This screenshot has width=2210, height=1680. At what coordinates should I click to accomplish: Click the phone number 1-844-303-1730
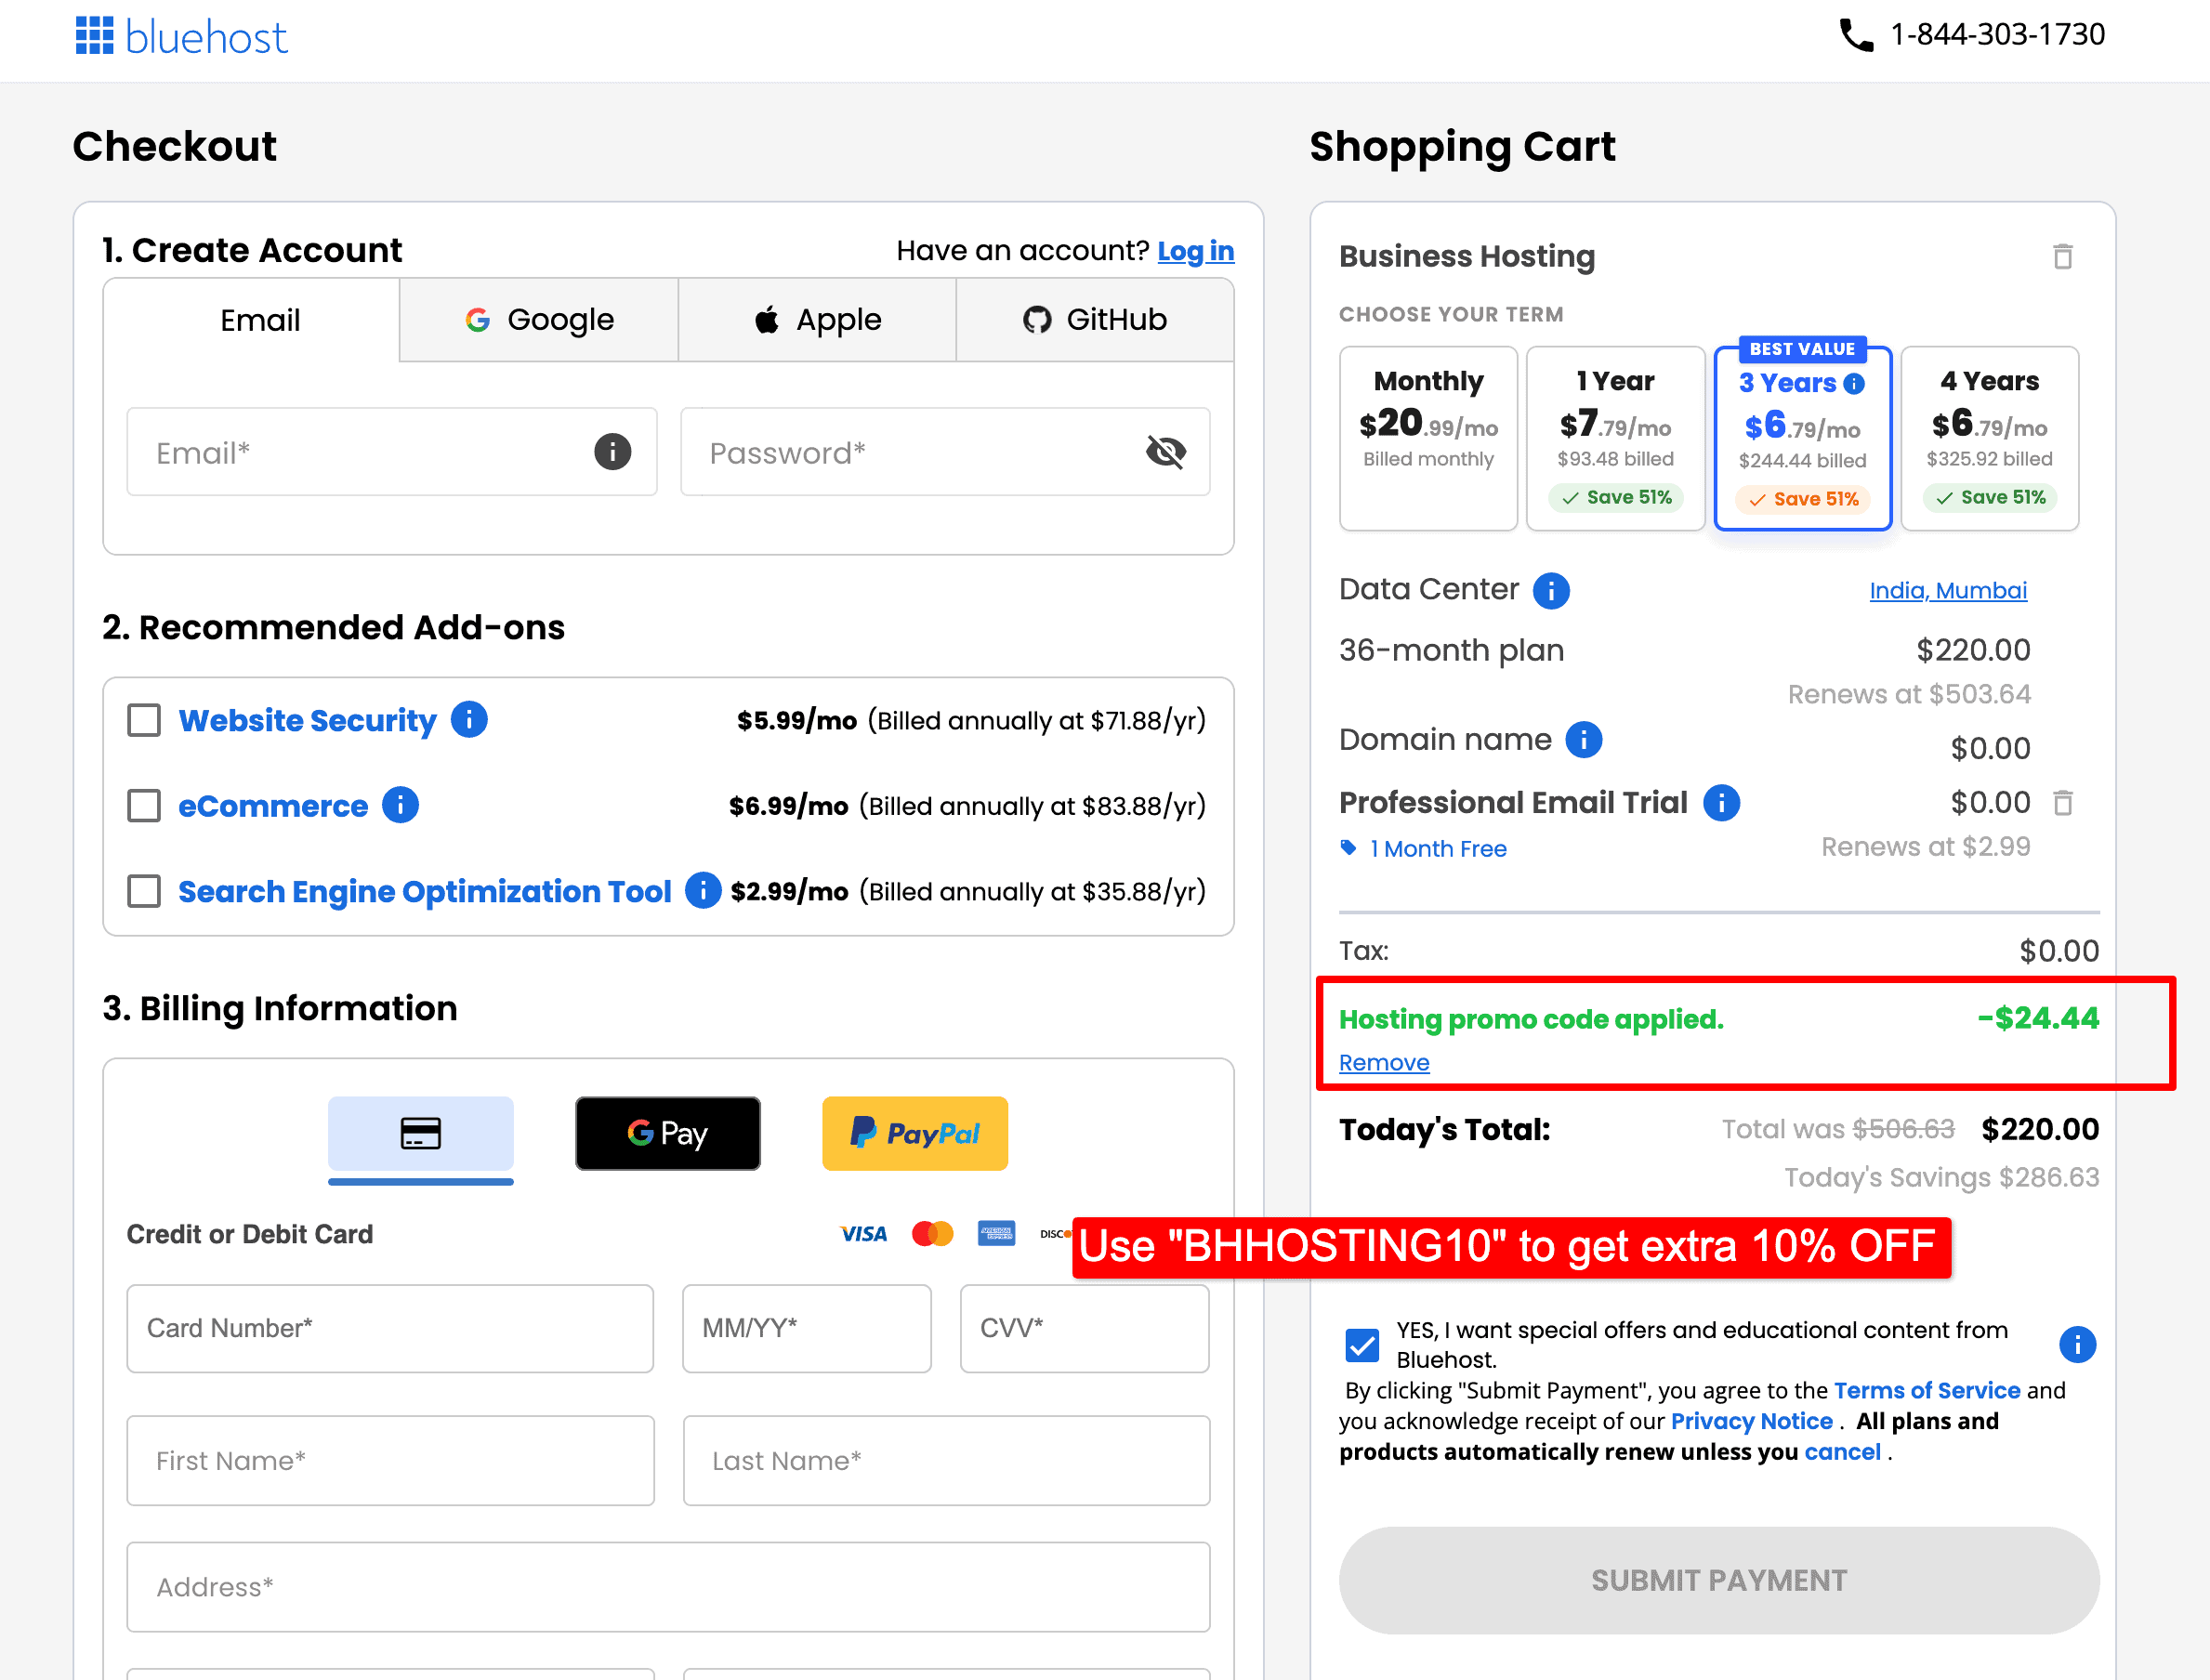click(1997, 35)
